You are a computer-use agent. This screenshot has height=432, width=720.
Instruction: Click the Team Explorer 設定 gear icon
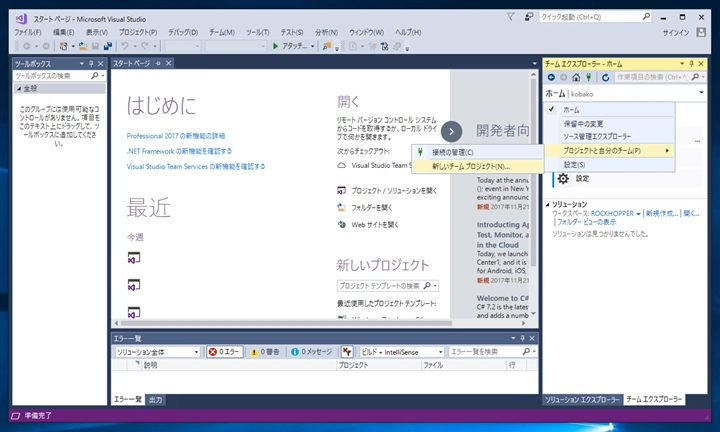click(x=563, y=179)
